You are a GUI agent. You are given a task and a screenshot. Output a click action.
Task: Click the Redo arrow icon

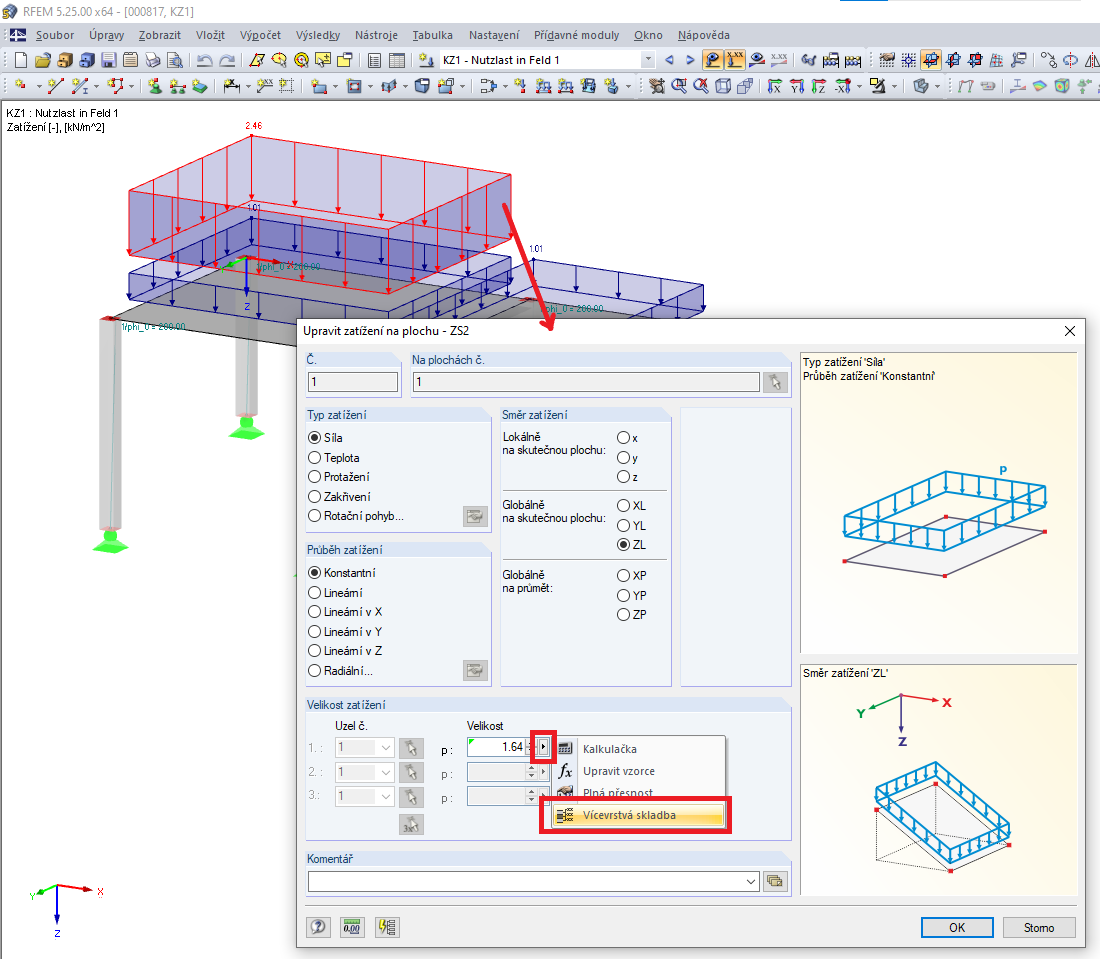[x=227, y=60]
